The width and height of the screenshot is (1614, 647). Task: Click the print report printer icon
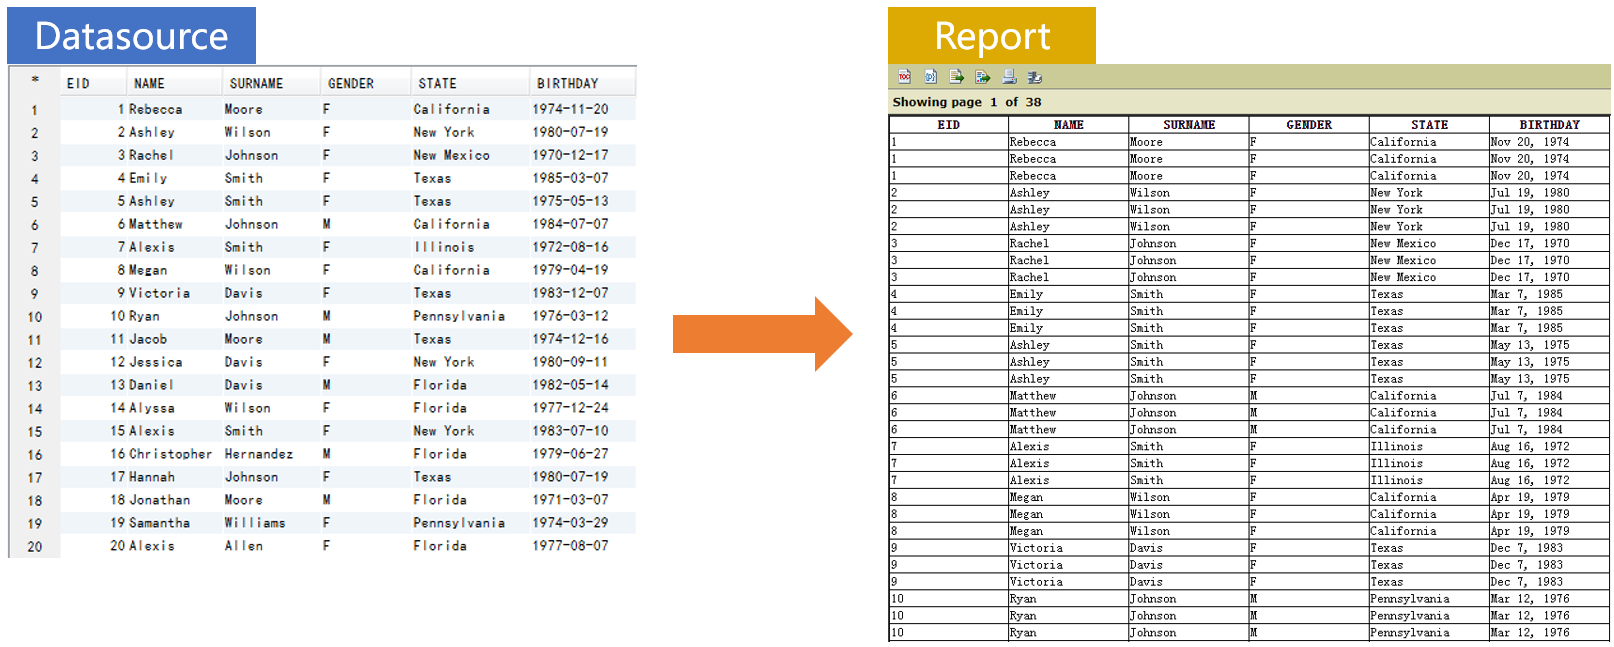tap(1009, 77)
